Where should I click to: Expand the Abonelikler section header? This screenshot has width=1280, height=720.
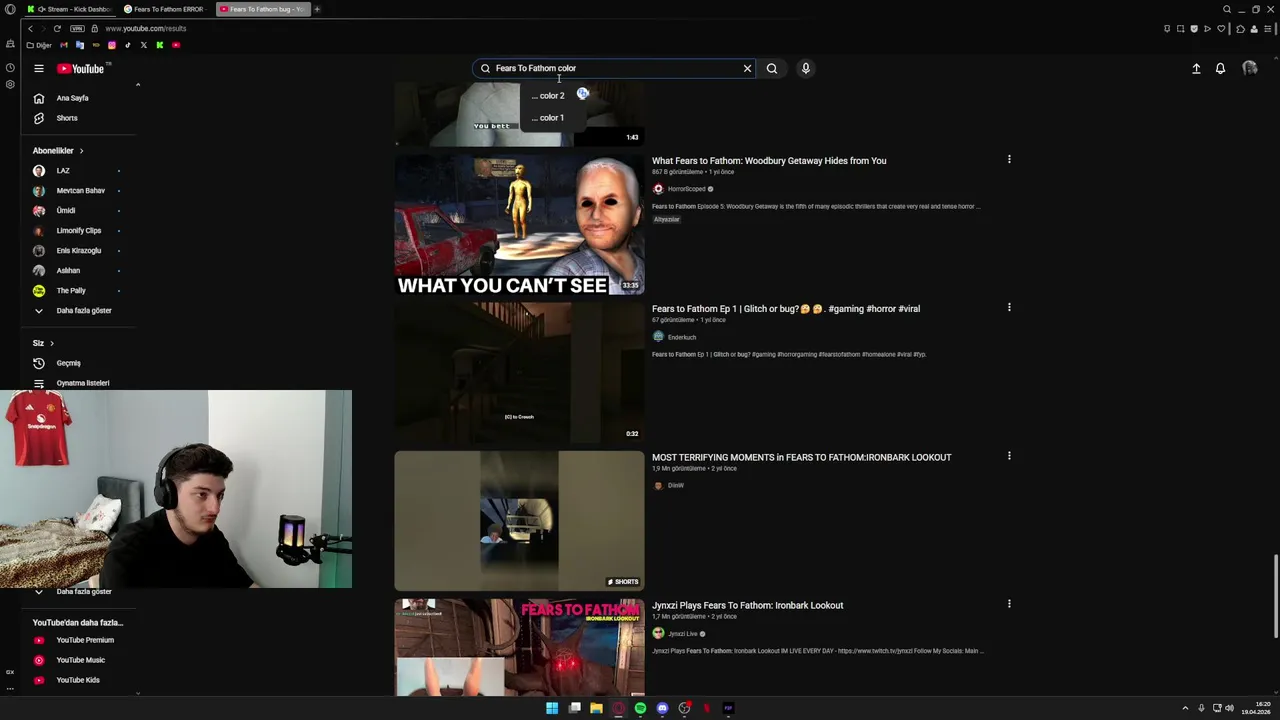click(58, 151)
